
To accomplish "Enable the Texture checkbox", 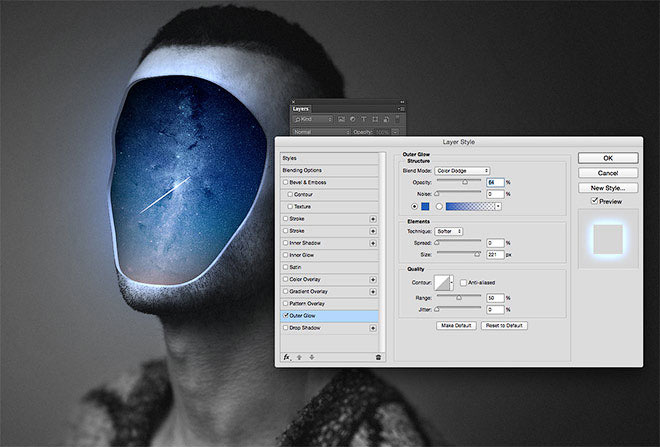I will pyautogui.click(x=290, y=207).
